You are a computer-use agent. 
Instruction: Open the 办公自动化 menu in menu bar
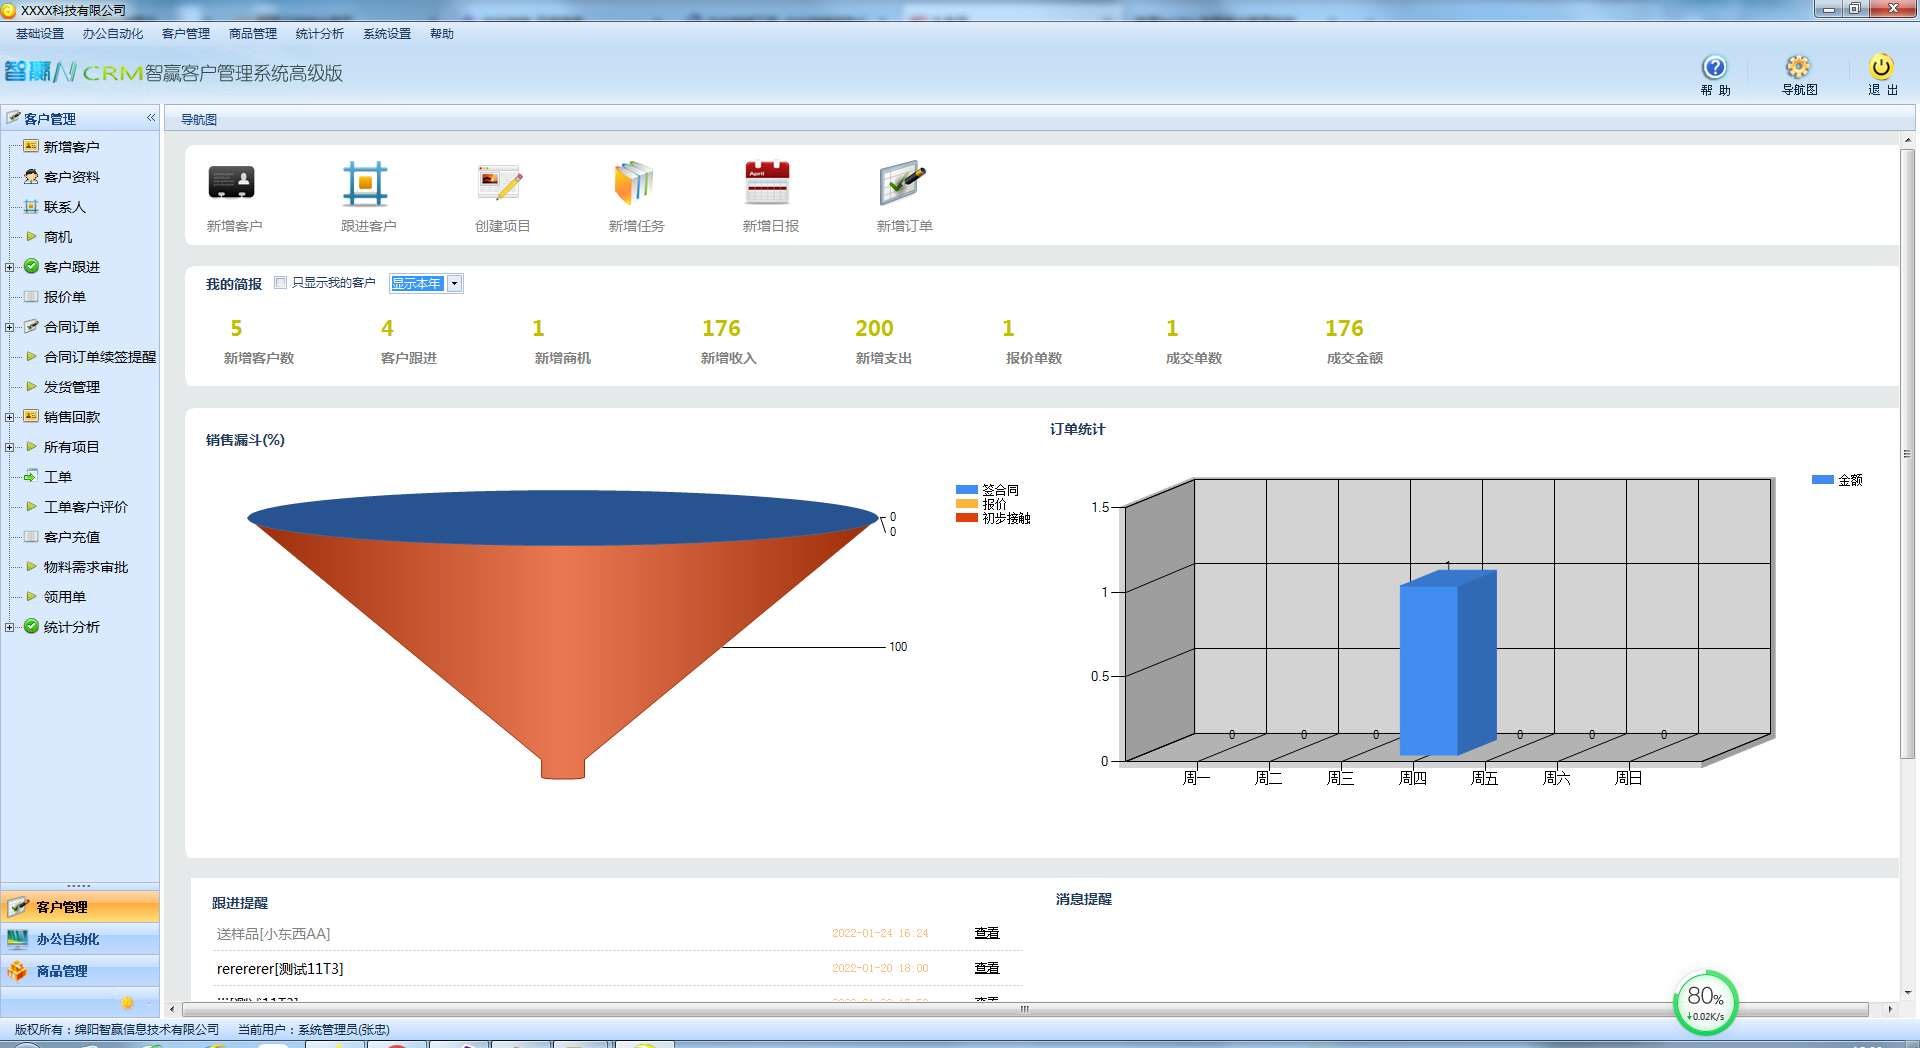click(x=113, y=34)
